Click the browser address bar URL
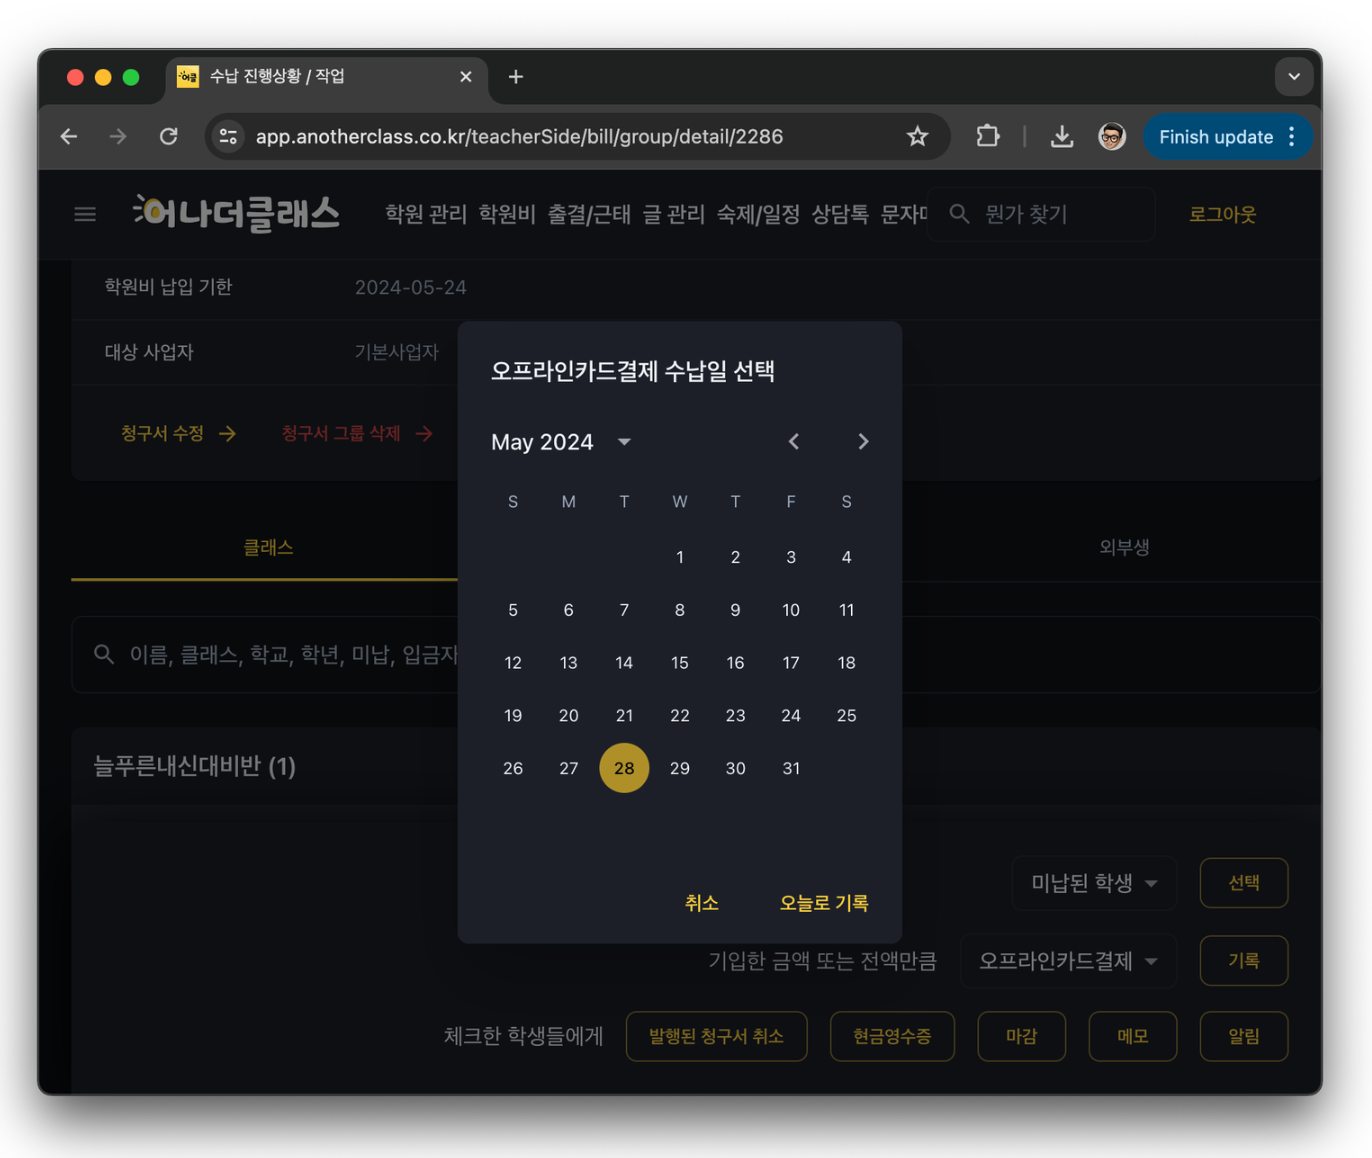The width and height of the screenshot is (1372, 1158). pyautogui.click(x=519, y=137)
